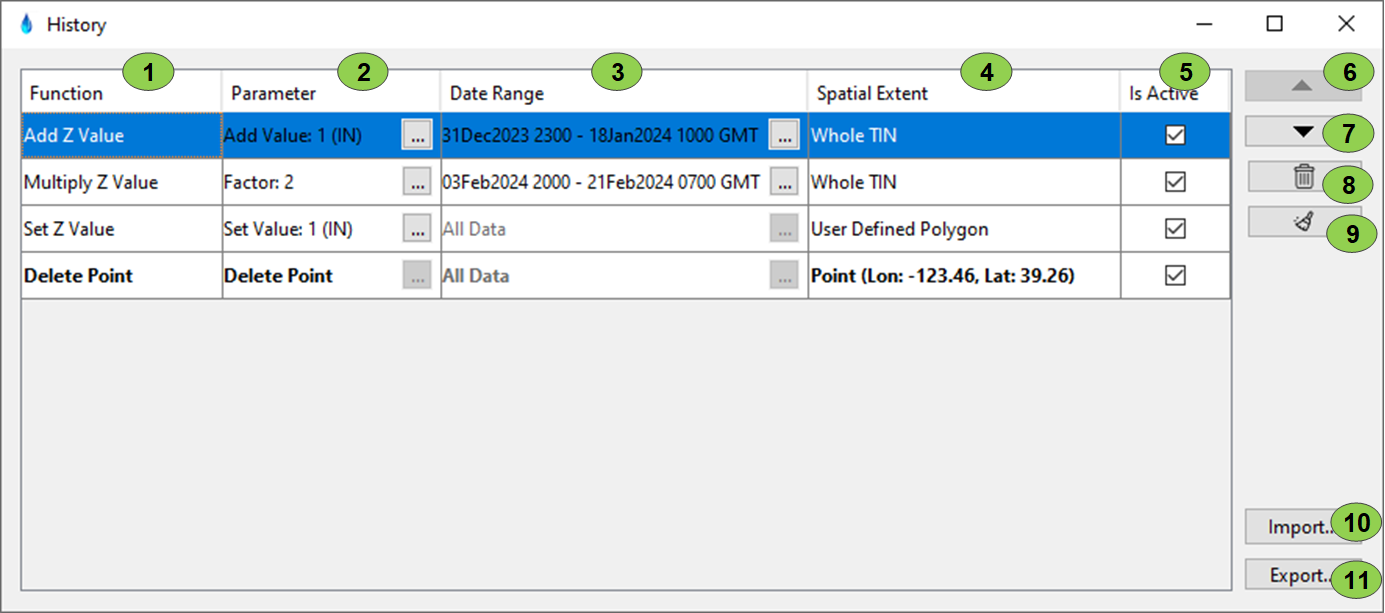Select the User Defined Polygon spatial extent cell

tap(899, 229)
